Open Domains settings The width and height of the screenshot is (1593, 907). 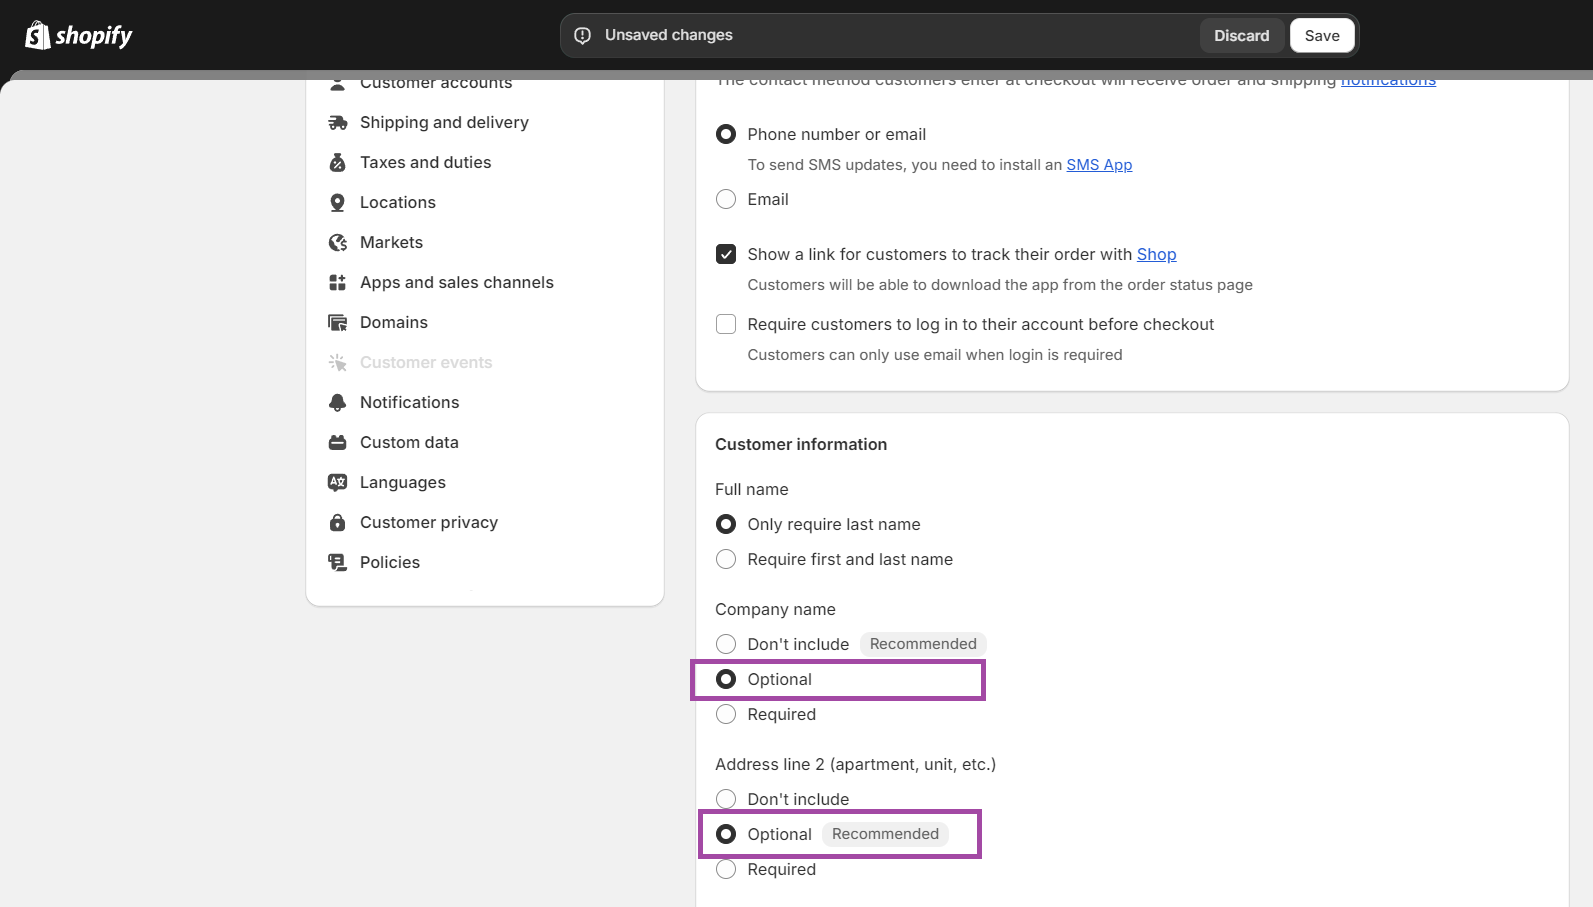tap(394, 323)
